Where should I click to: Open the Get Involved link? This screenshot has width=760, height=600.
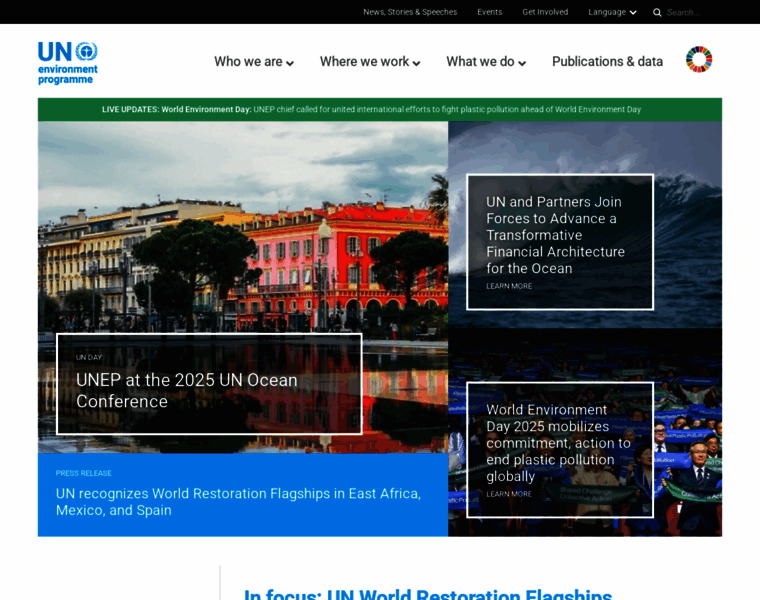tap(545, 12)
